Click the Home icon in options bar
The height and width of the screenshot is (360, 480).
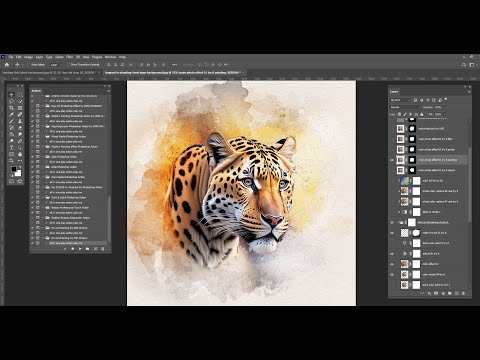pos(7,65)
